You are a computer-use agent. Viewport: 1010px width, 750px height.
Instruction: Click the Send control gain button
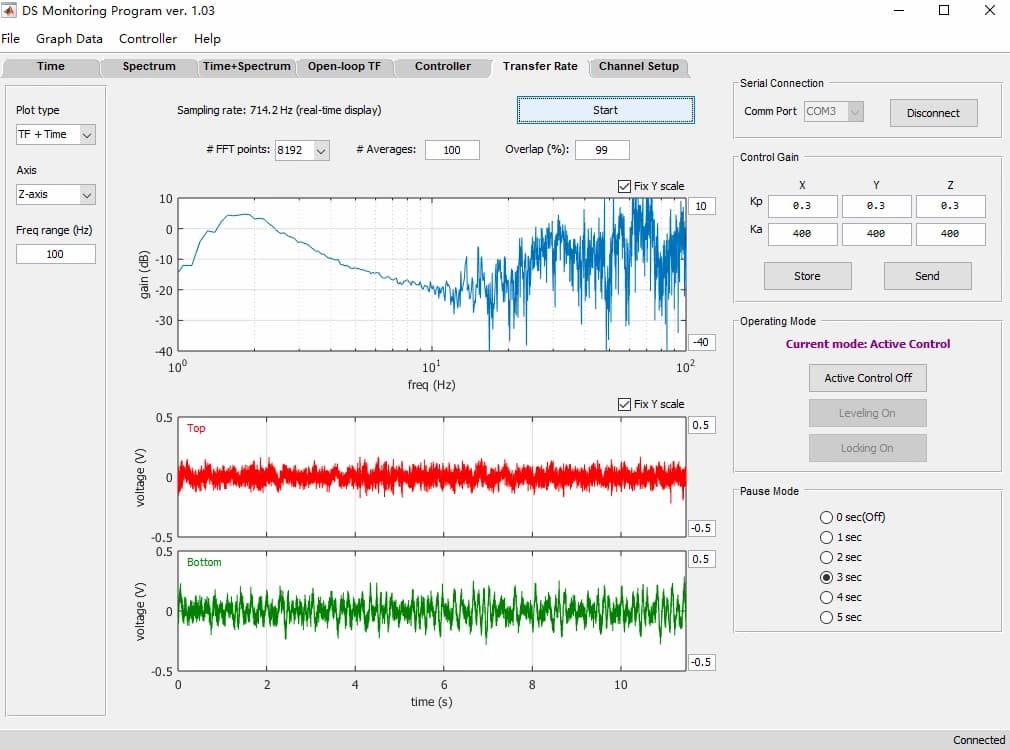928,276
